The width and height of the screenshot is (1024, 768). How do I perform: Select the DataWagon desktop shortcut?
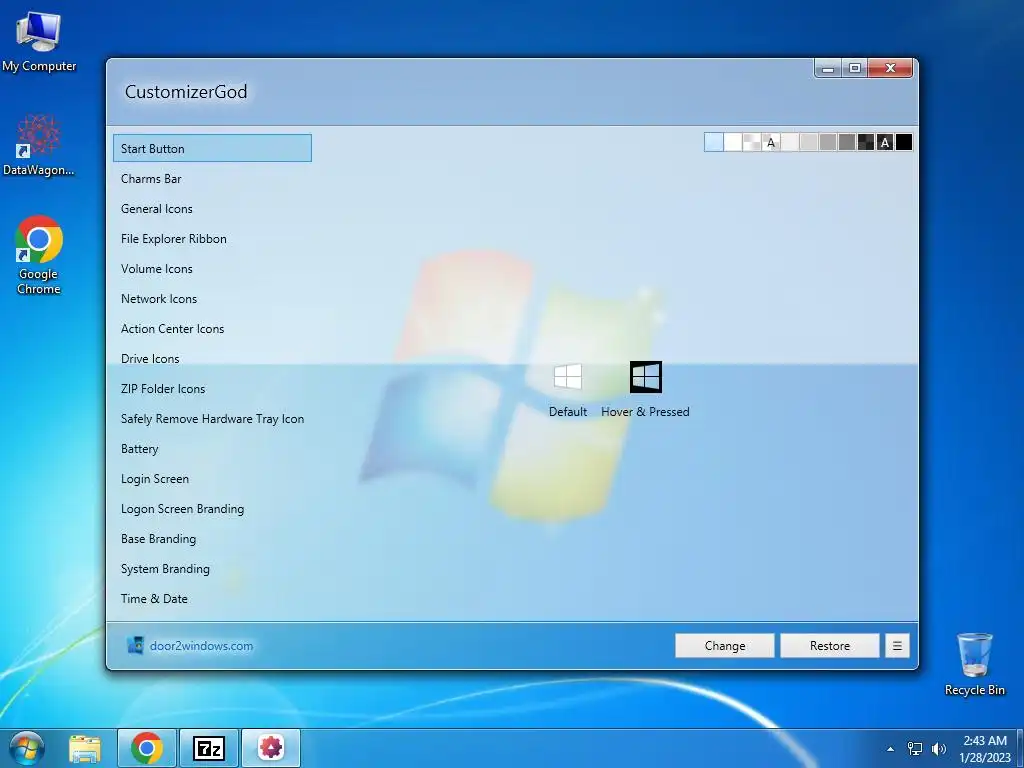(x=39, y=145)
